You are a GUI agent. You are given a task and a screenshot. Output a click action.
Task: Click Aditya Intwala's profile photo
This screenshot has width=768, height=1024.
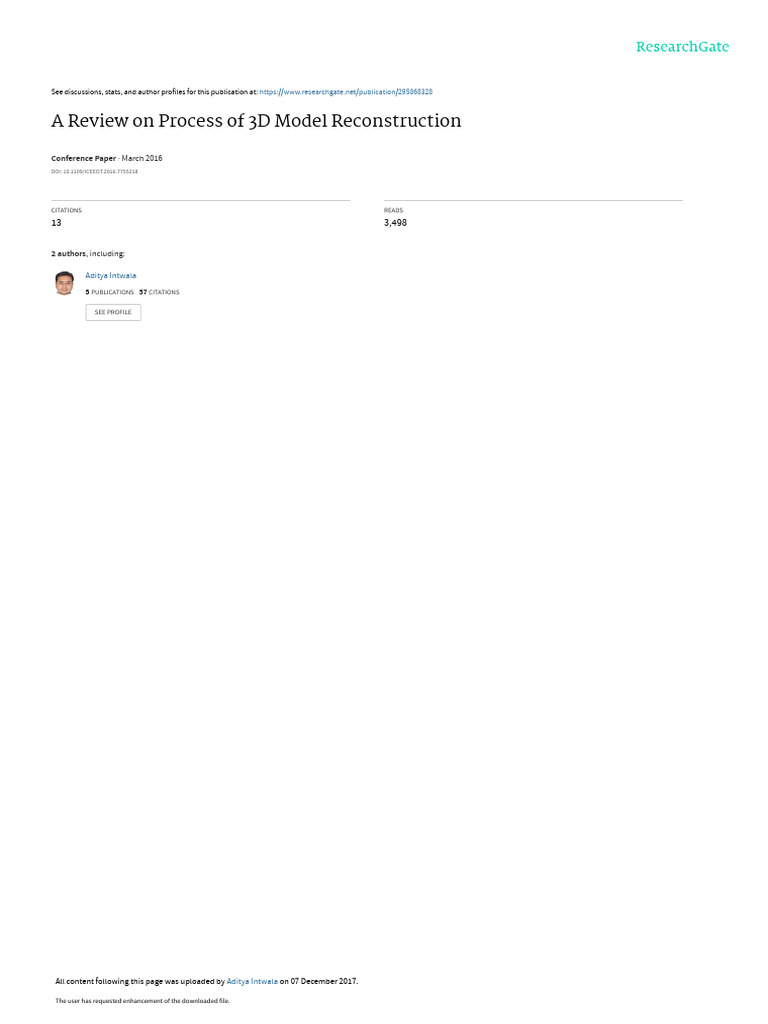pos(64,283)
